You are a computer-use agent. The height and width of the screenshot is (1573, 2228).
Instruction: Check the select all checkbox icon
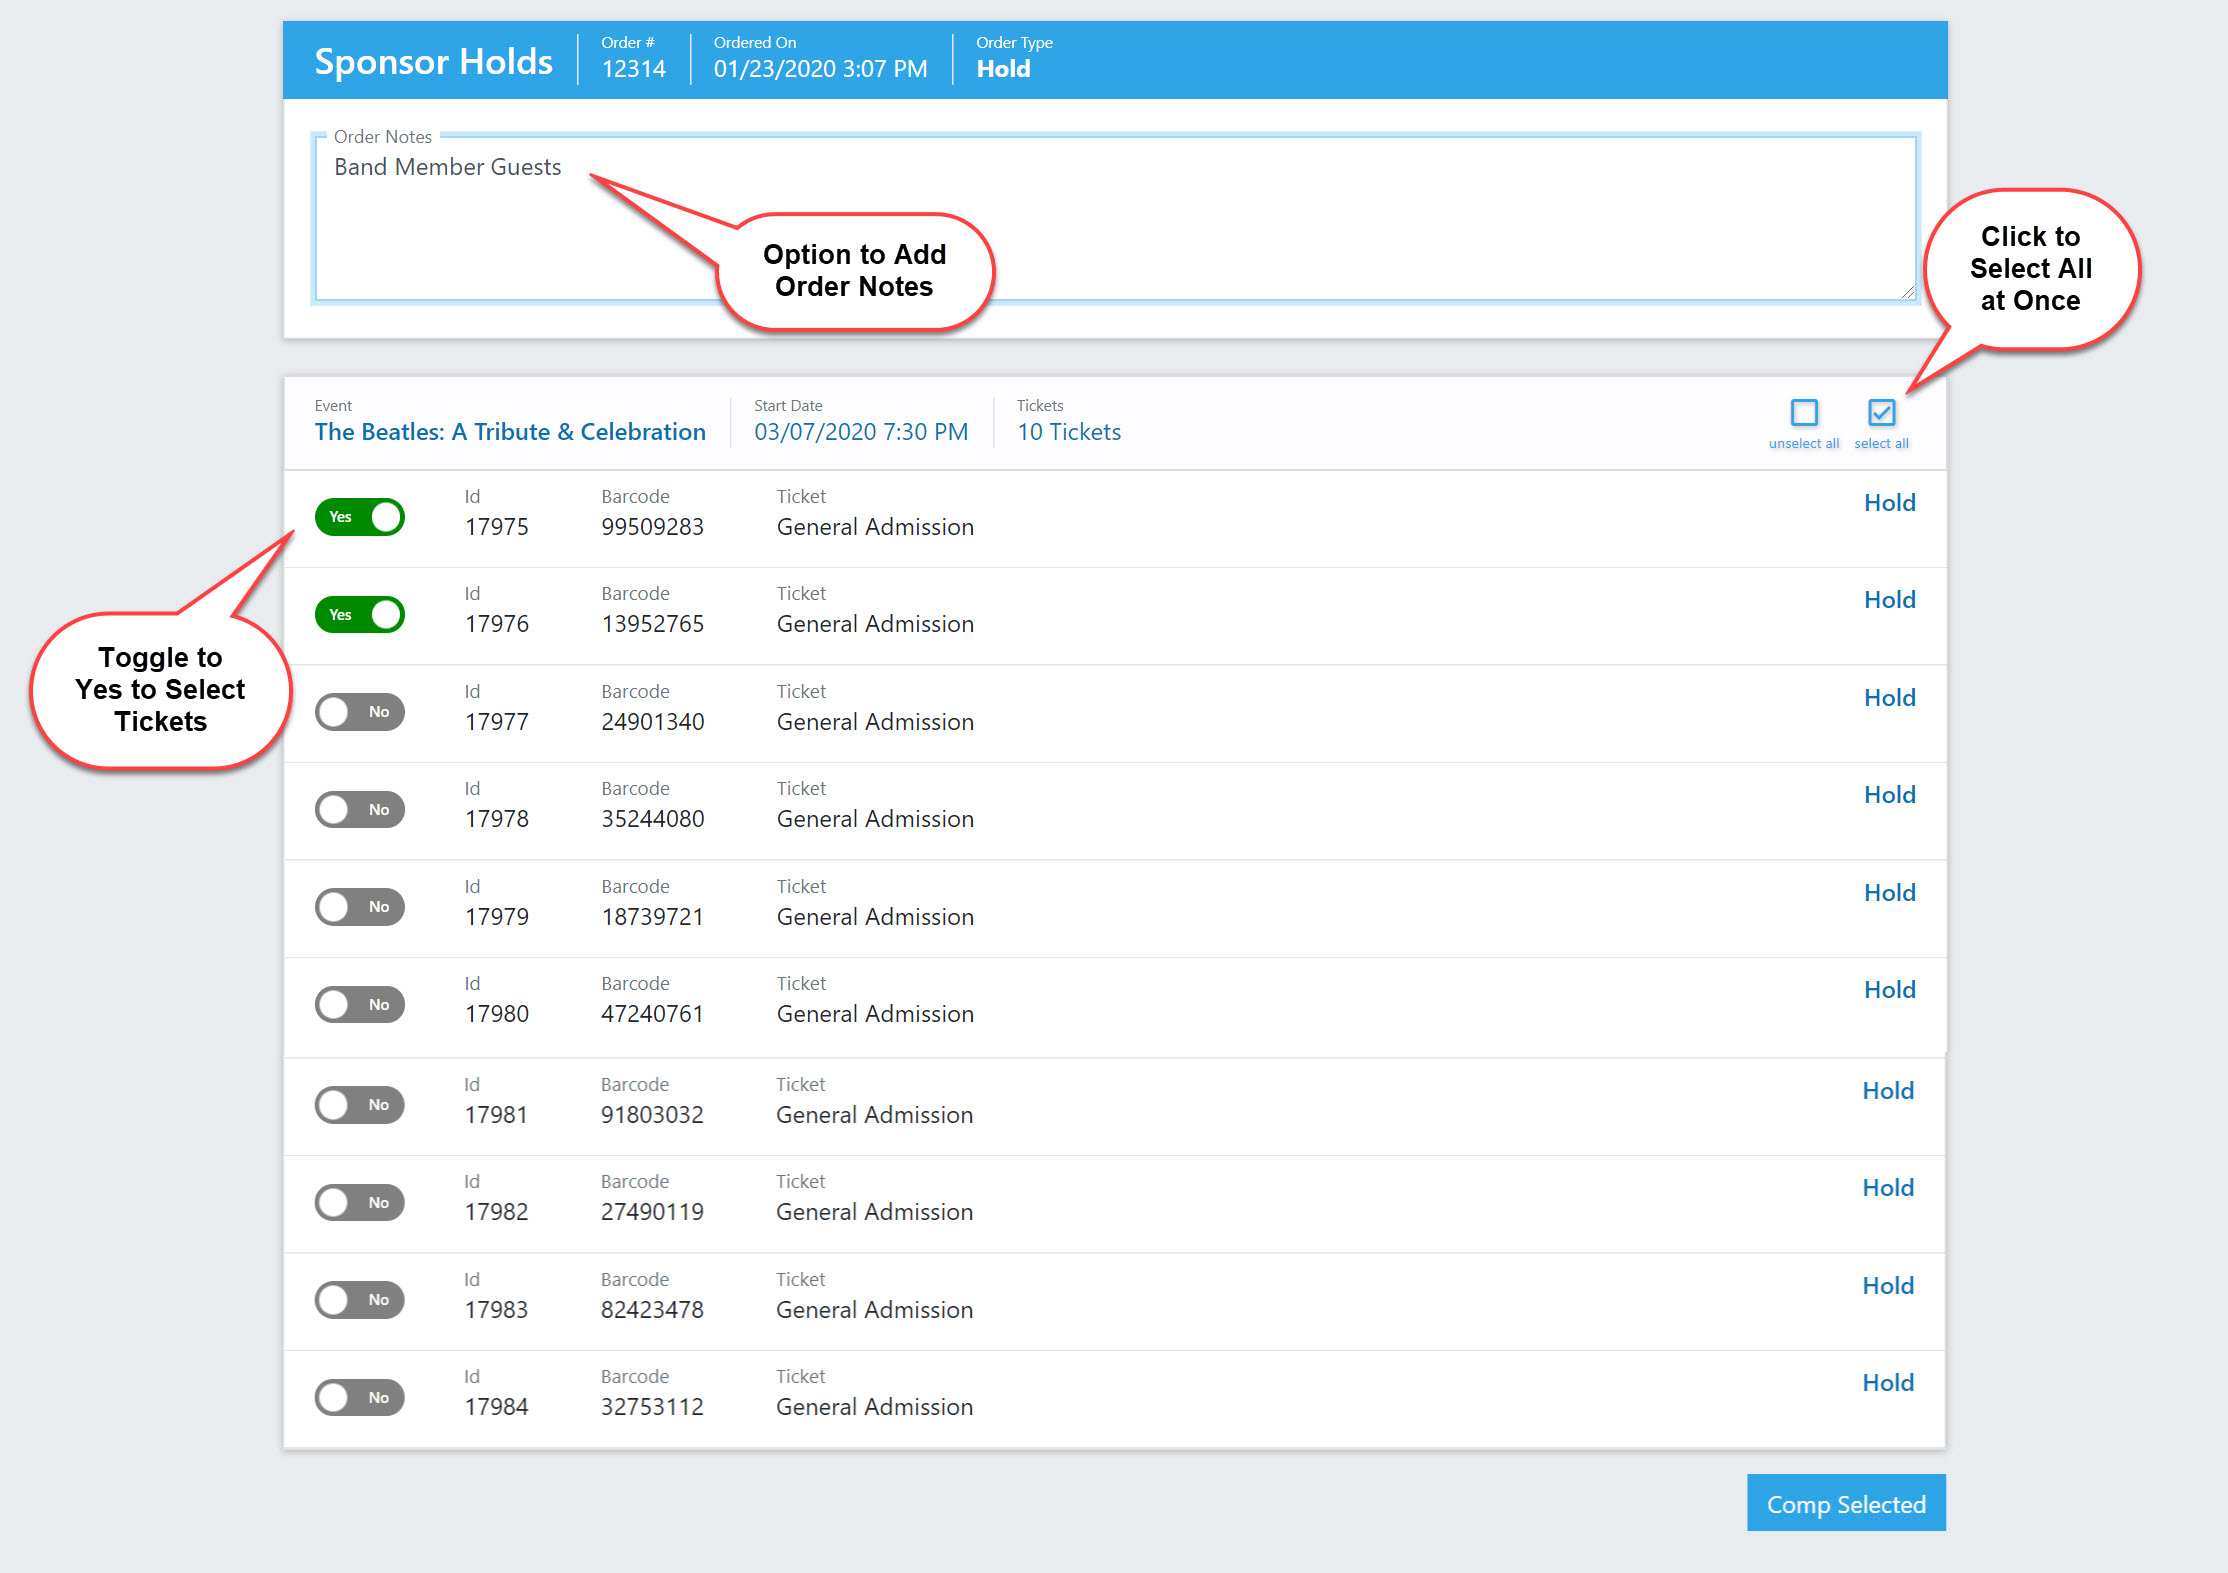[x=1881, y=413]
